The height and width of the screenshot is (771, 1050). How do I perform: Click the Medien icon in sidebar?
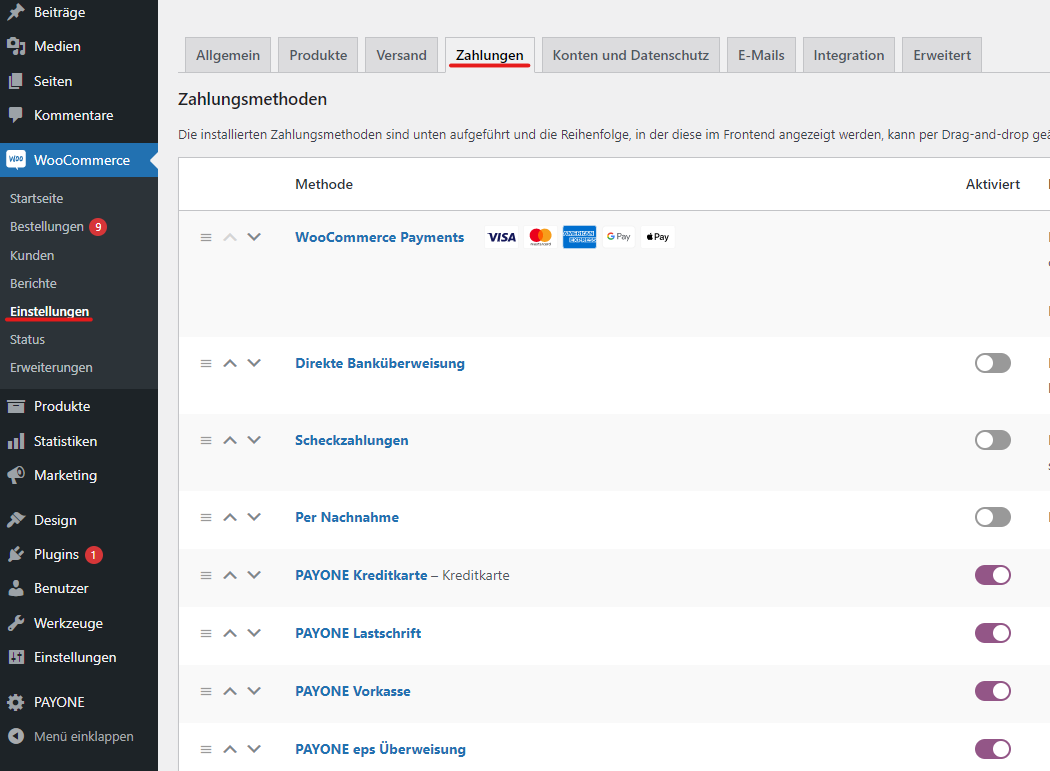[x=16, y=46]
